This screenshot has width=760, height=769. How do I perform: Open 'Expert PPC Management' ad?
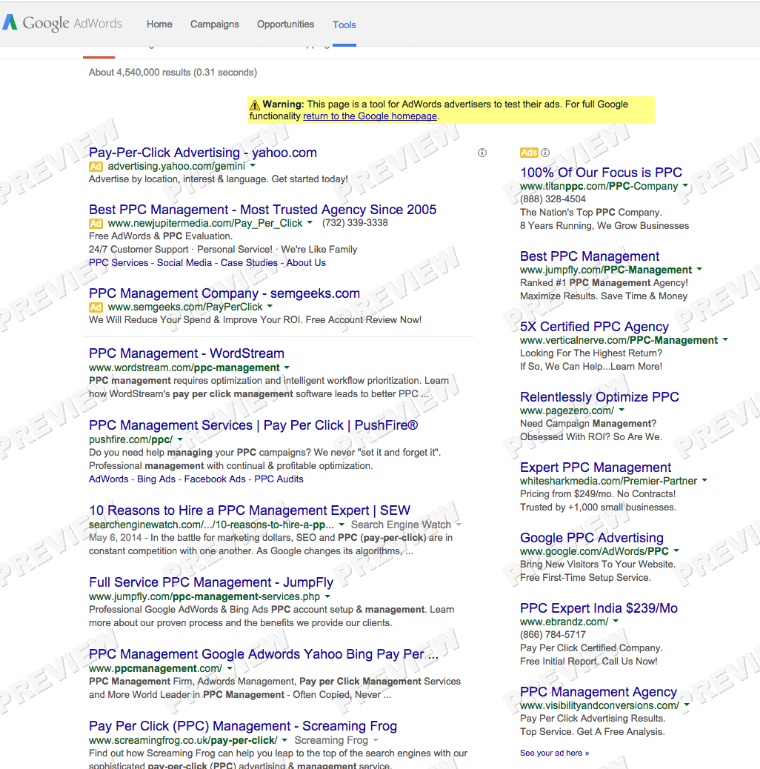595,467
